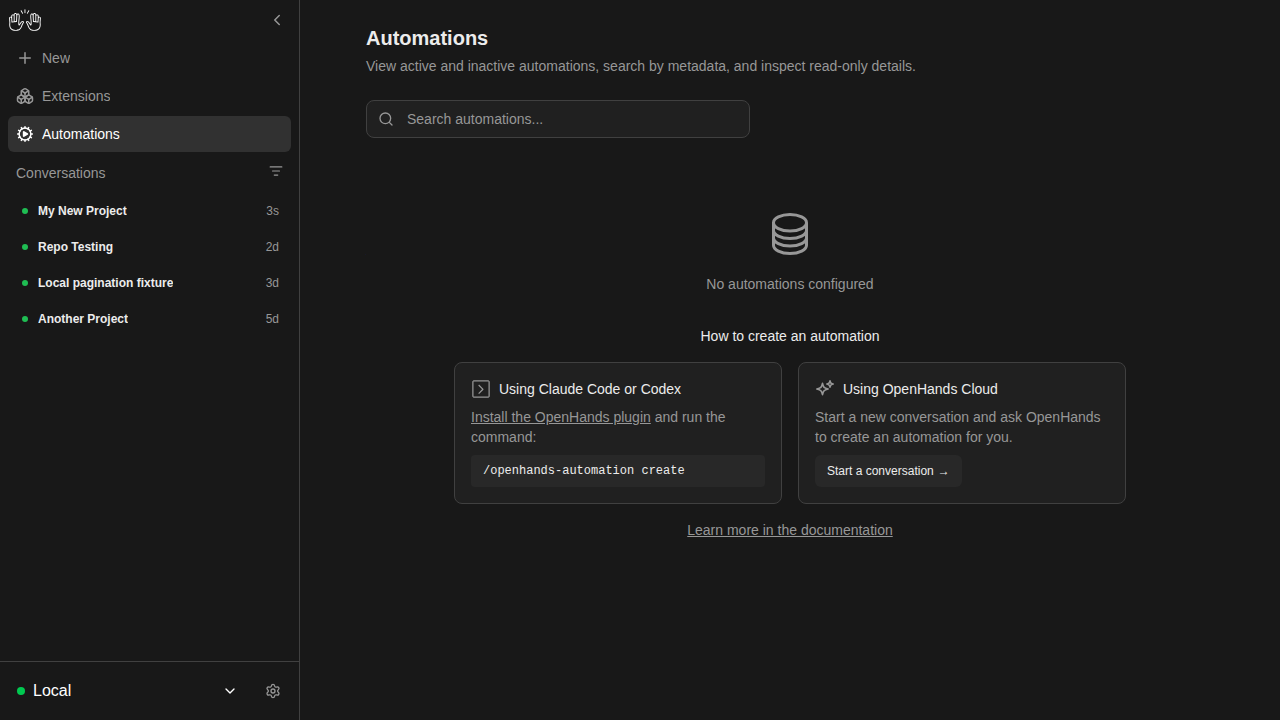This screenshot has height=720, width=1280.
Task: Click the 3s timestamp on My New Project
Action: pyautogui.click(x=272, y=211)
